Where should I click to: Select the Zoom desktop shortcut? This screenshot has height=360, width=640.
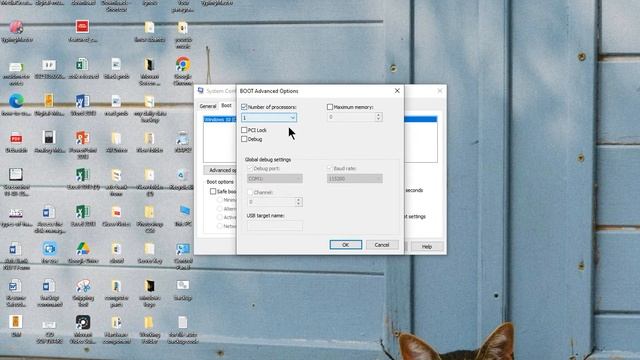tap(49, 249)
